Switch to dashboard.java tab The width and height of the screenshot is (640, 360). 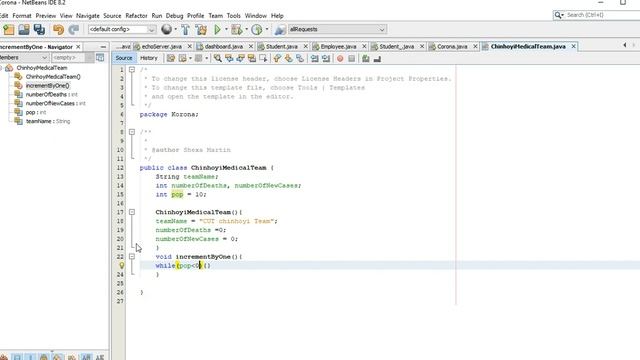click(224, 47)
